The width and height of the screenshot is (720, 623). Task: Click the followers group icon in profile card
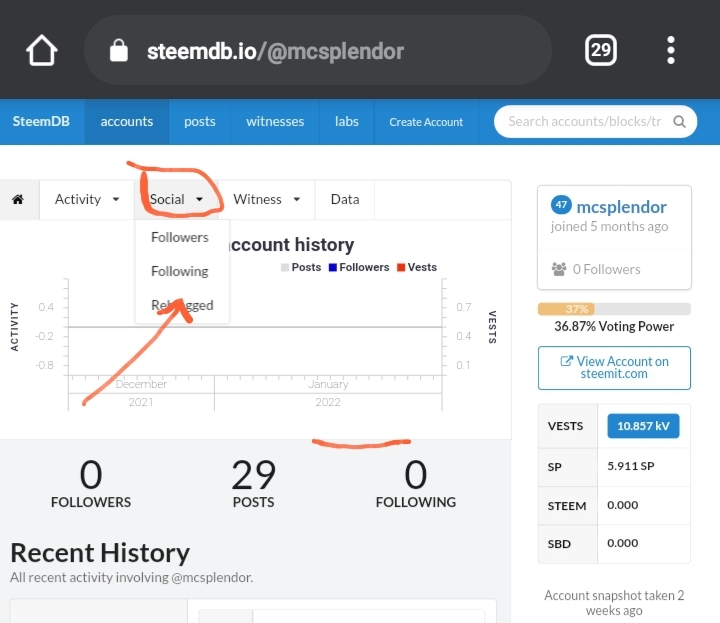[x=559, y=269]
